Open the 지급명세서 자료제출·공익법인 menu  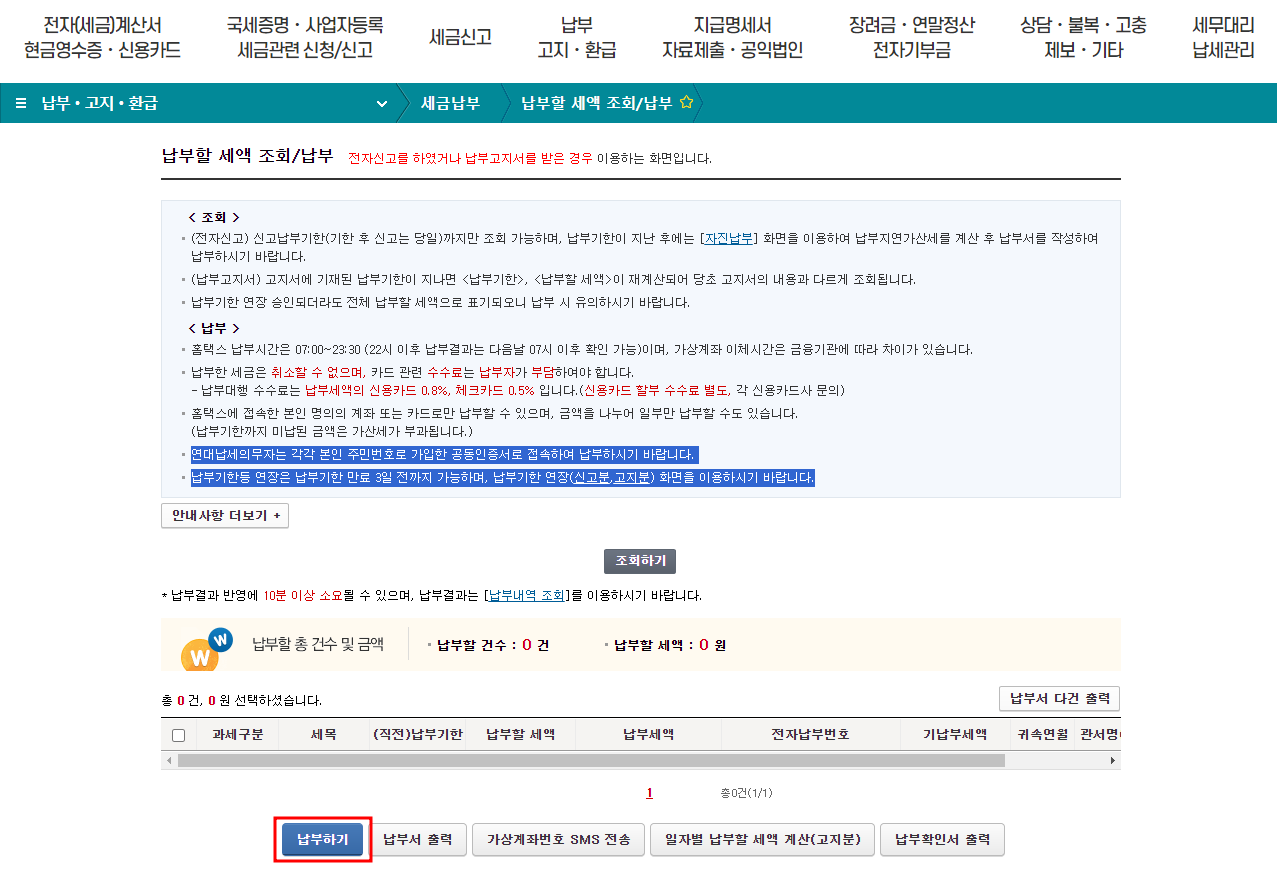pyautogui.click(x=732, y=38)
